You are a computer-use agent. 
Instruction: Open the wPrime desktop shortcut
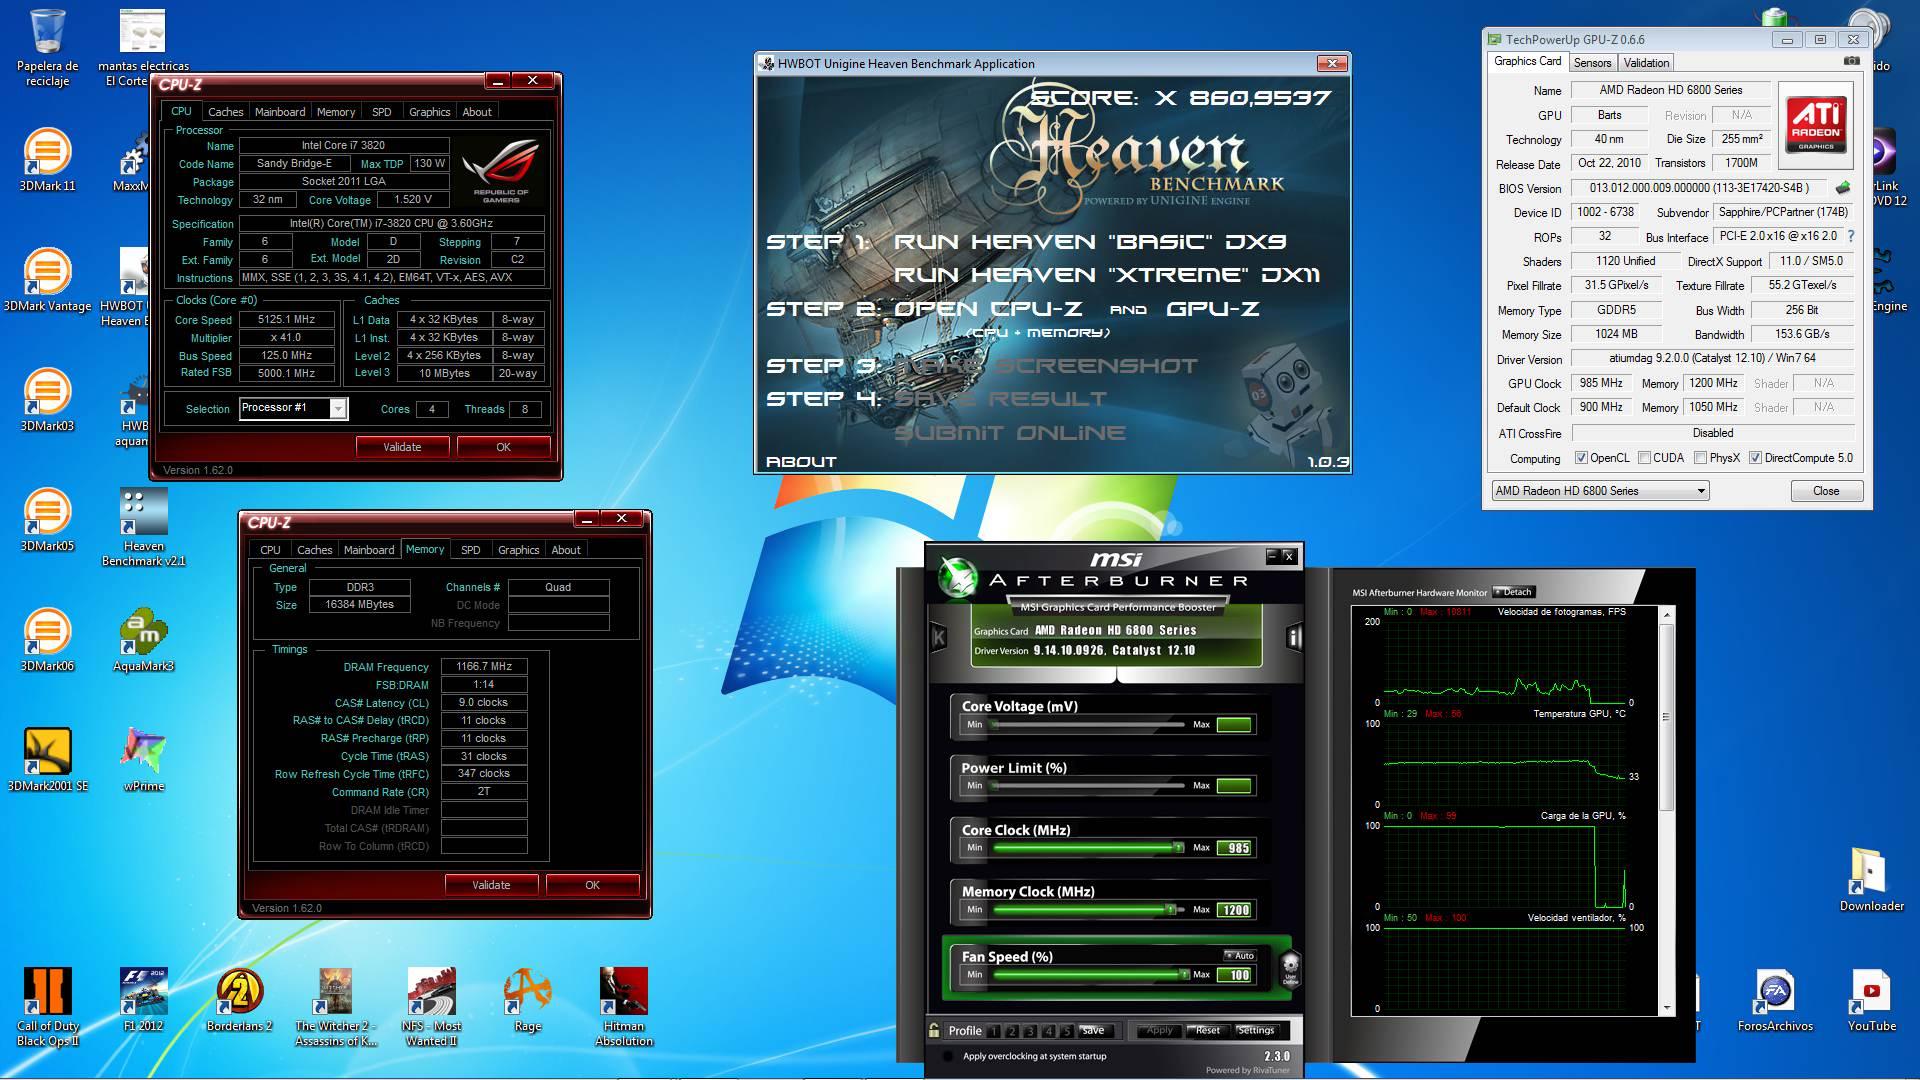pos(143,759)
